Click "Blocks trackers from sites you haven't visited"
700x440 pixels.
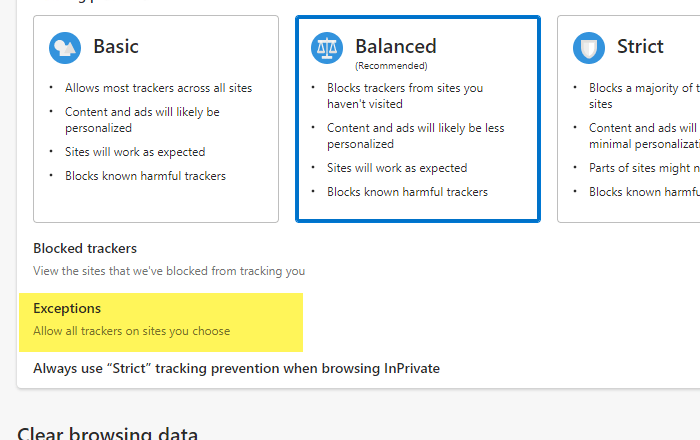click(405, 96)
